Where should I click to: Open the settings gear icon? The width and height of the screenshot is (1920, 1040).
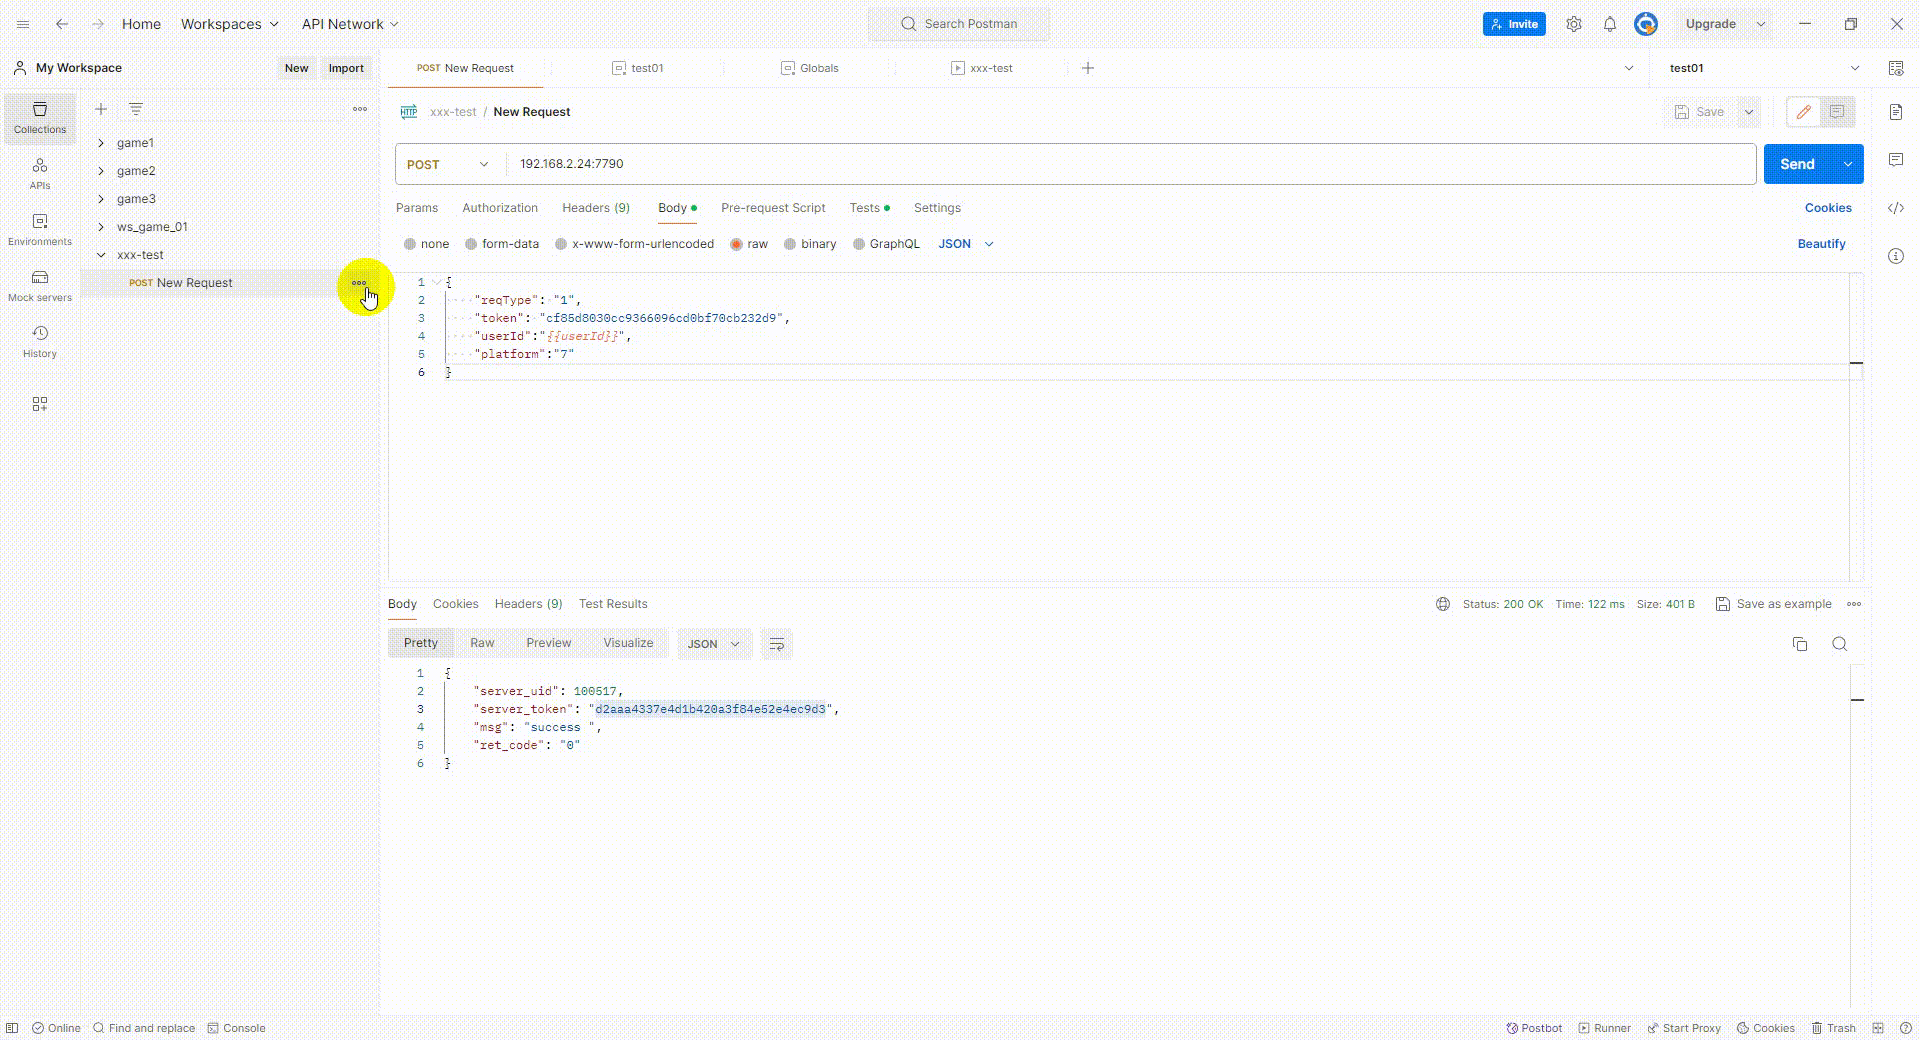click(1574, 24)
